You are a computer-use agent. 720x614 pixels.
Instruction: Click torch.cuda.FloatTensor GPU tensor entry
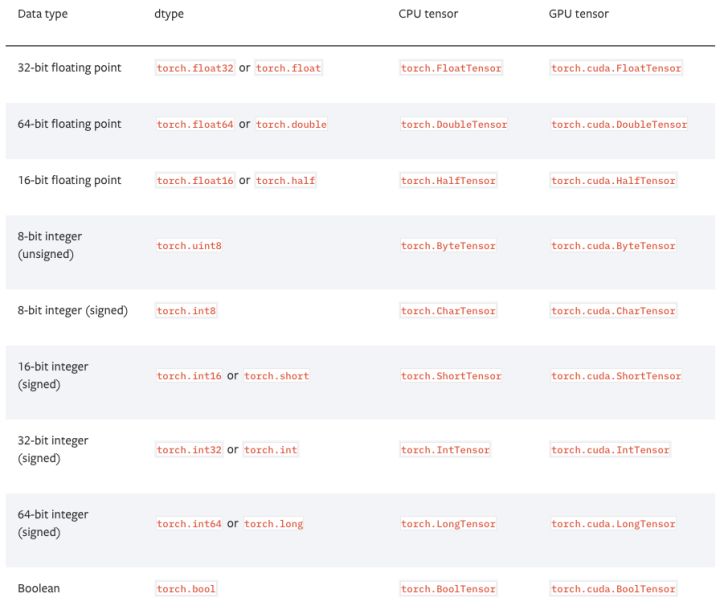[616, 68]
